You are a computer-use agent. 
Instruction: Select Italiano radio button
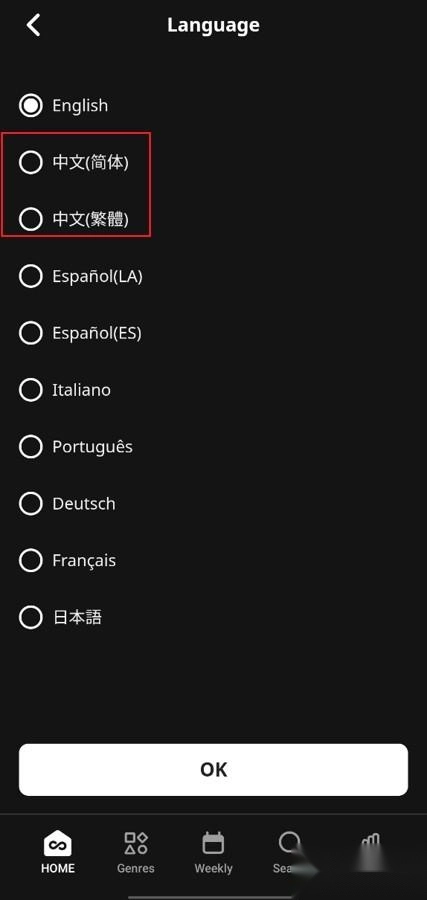(30, 390)
